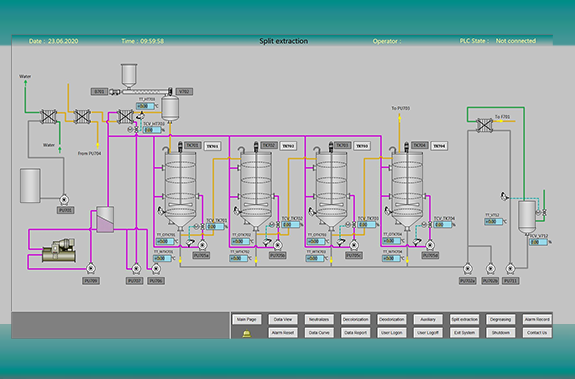Open the Degreasing page
This screenshot has width=575, height=379.
[501, 320]
